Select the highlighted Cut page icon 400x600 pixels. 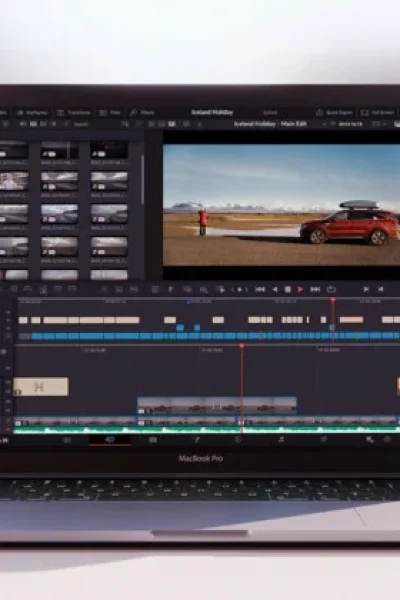tap(110, 440)
